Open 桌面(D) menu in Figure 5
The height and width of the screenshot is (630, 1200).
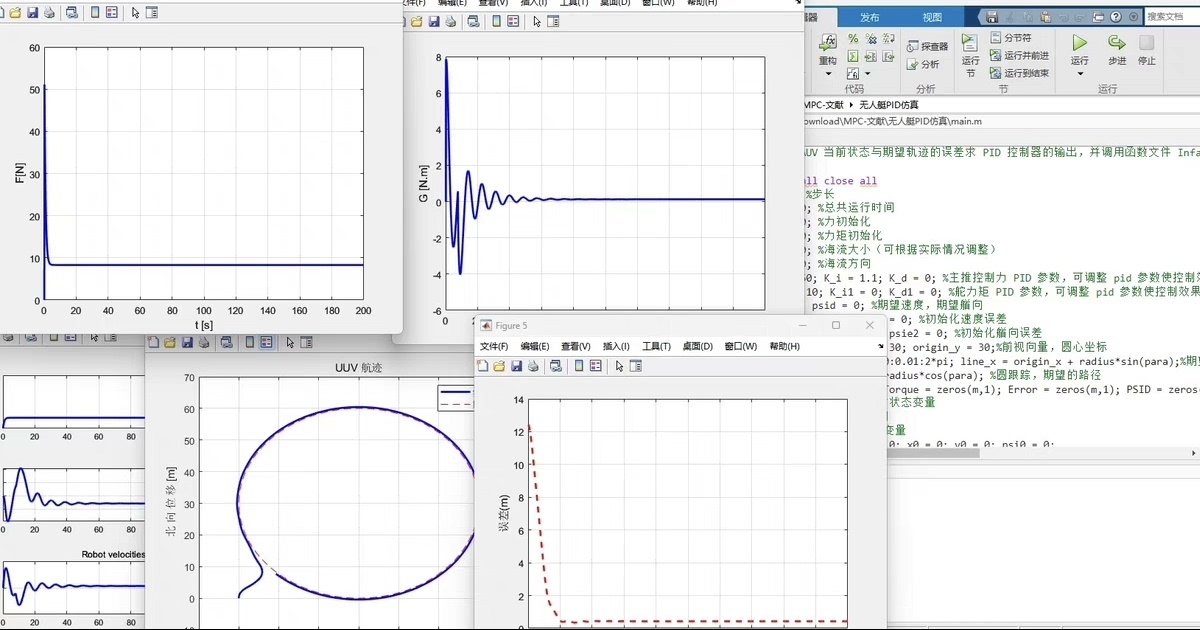698,347
